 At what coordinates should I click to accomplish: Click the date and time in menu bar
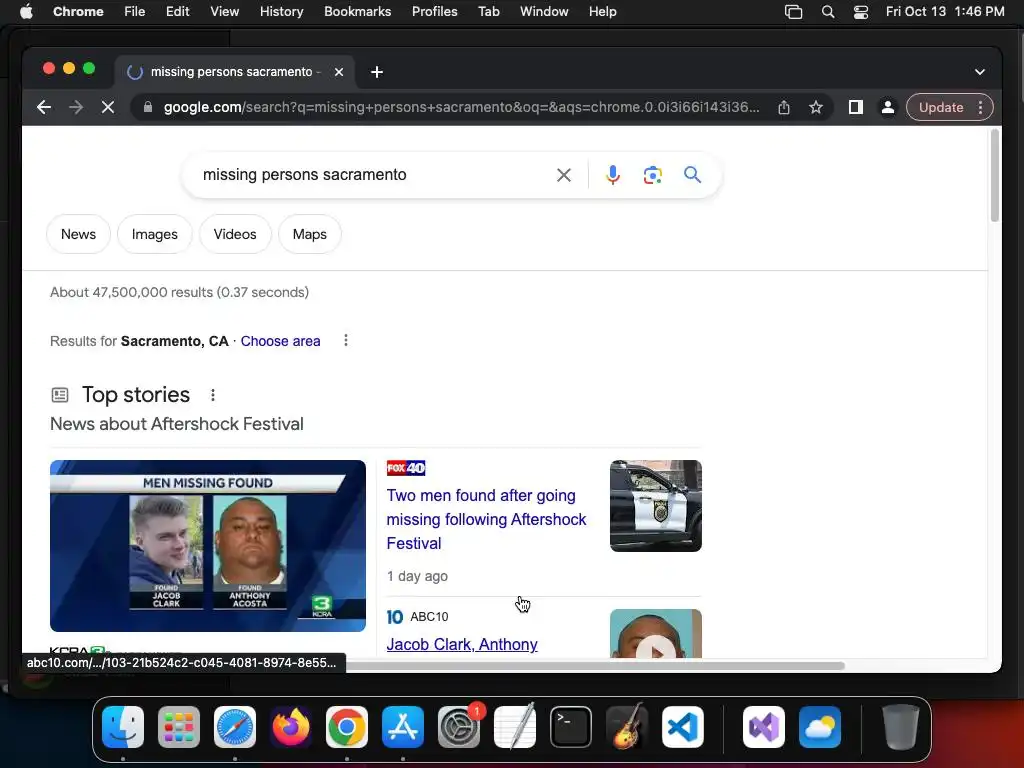(x=945, y=12)
